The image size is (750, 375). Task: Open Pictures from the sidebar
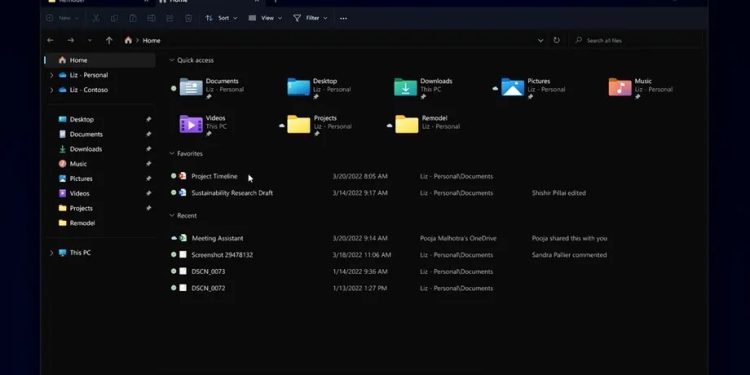click(81, 179)
